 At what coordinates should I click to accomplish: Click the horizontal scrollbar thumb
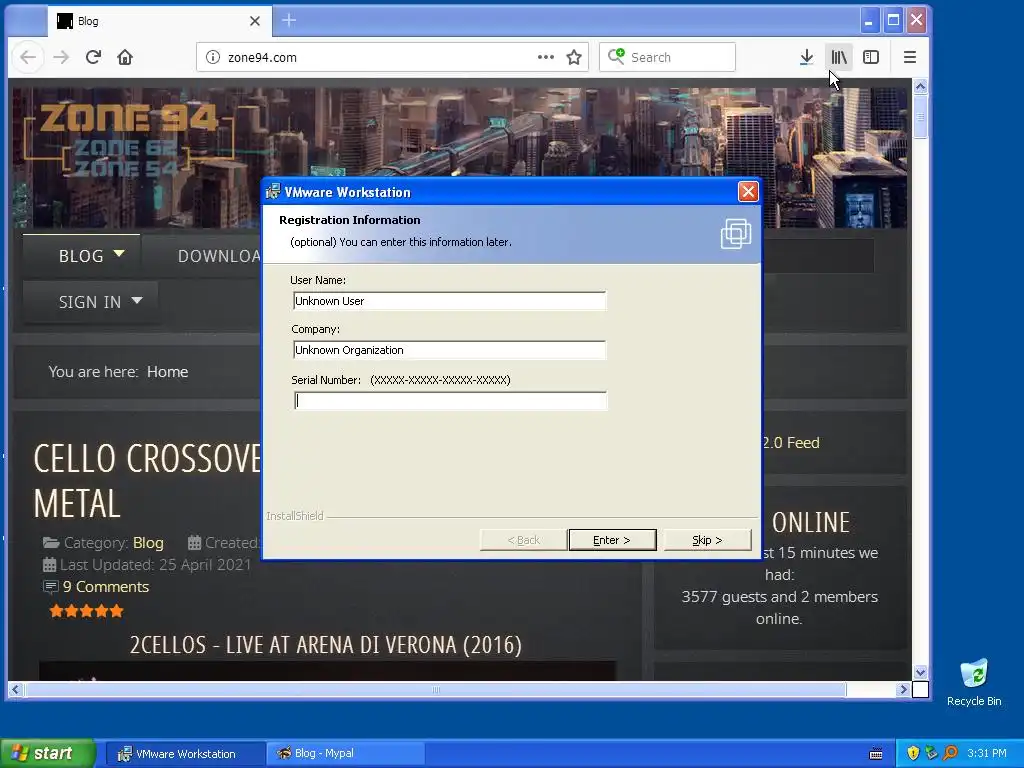436,689
